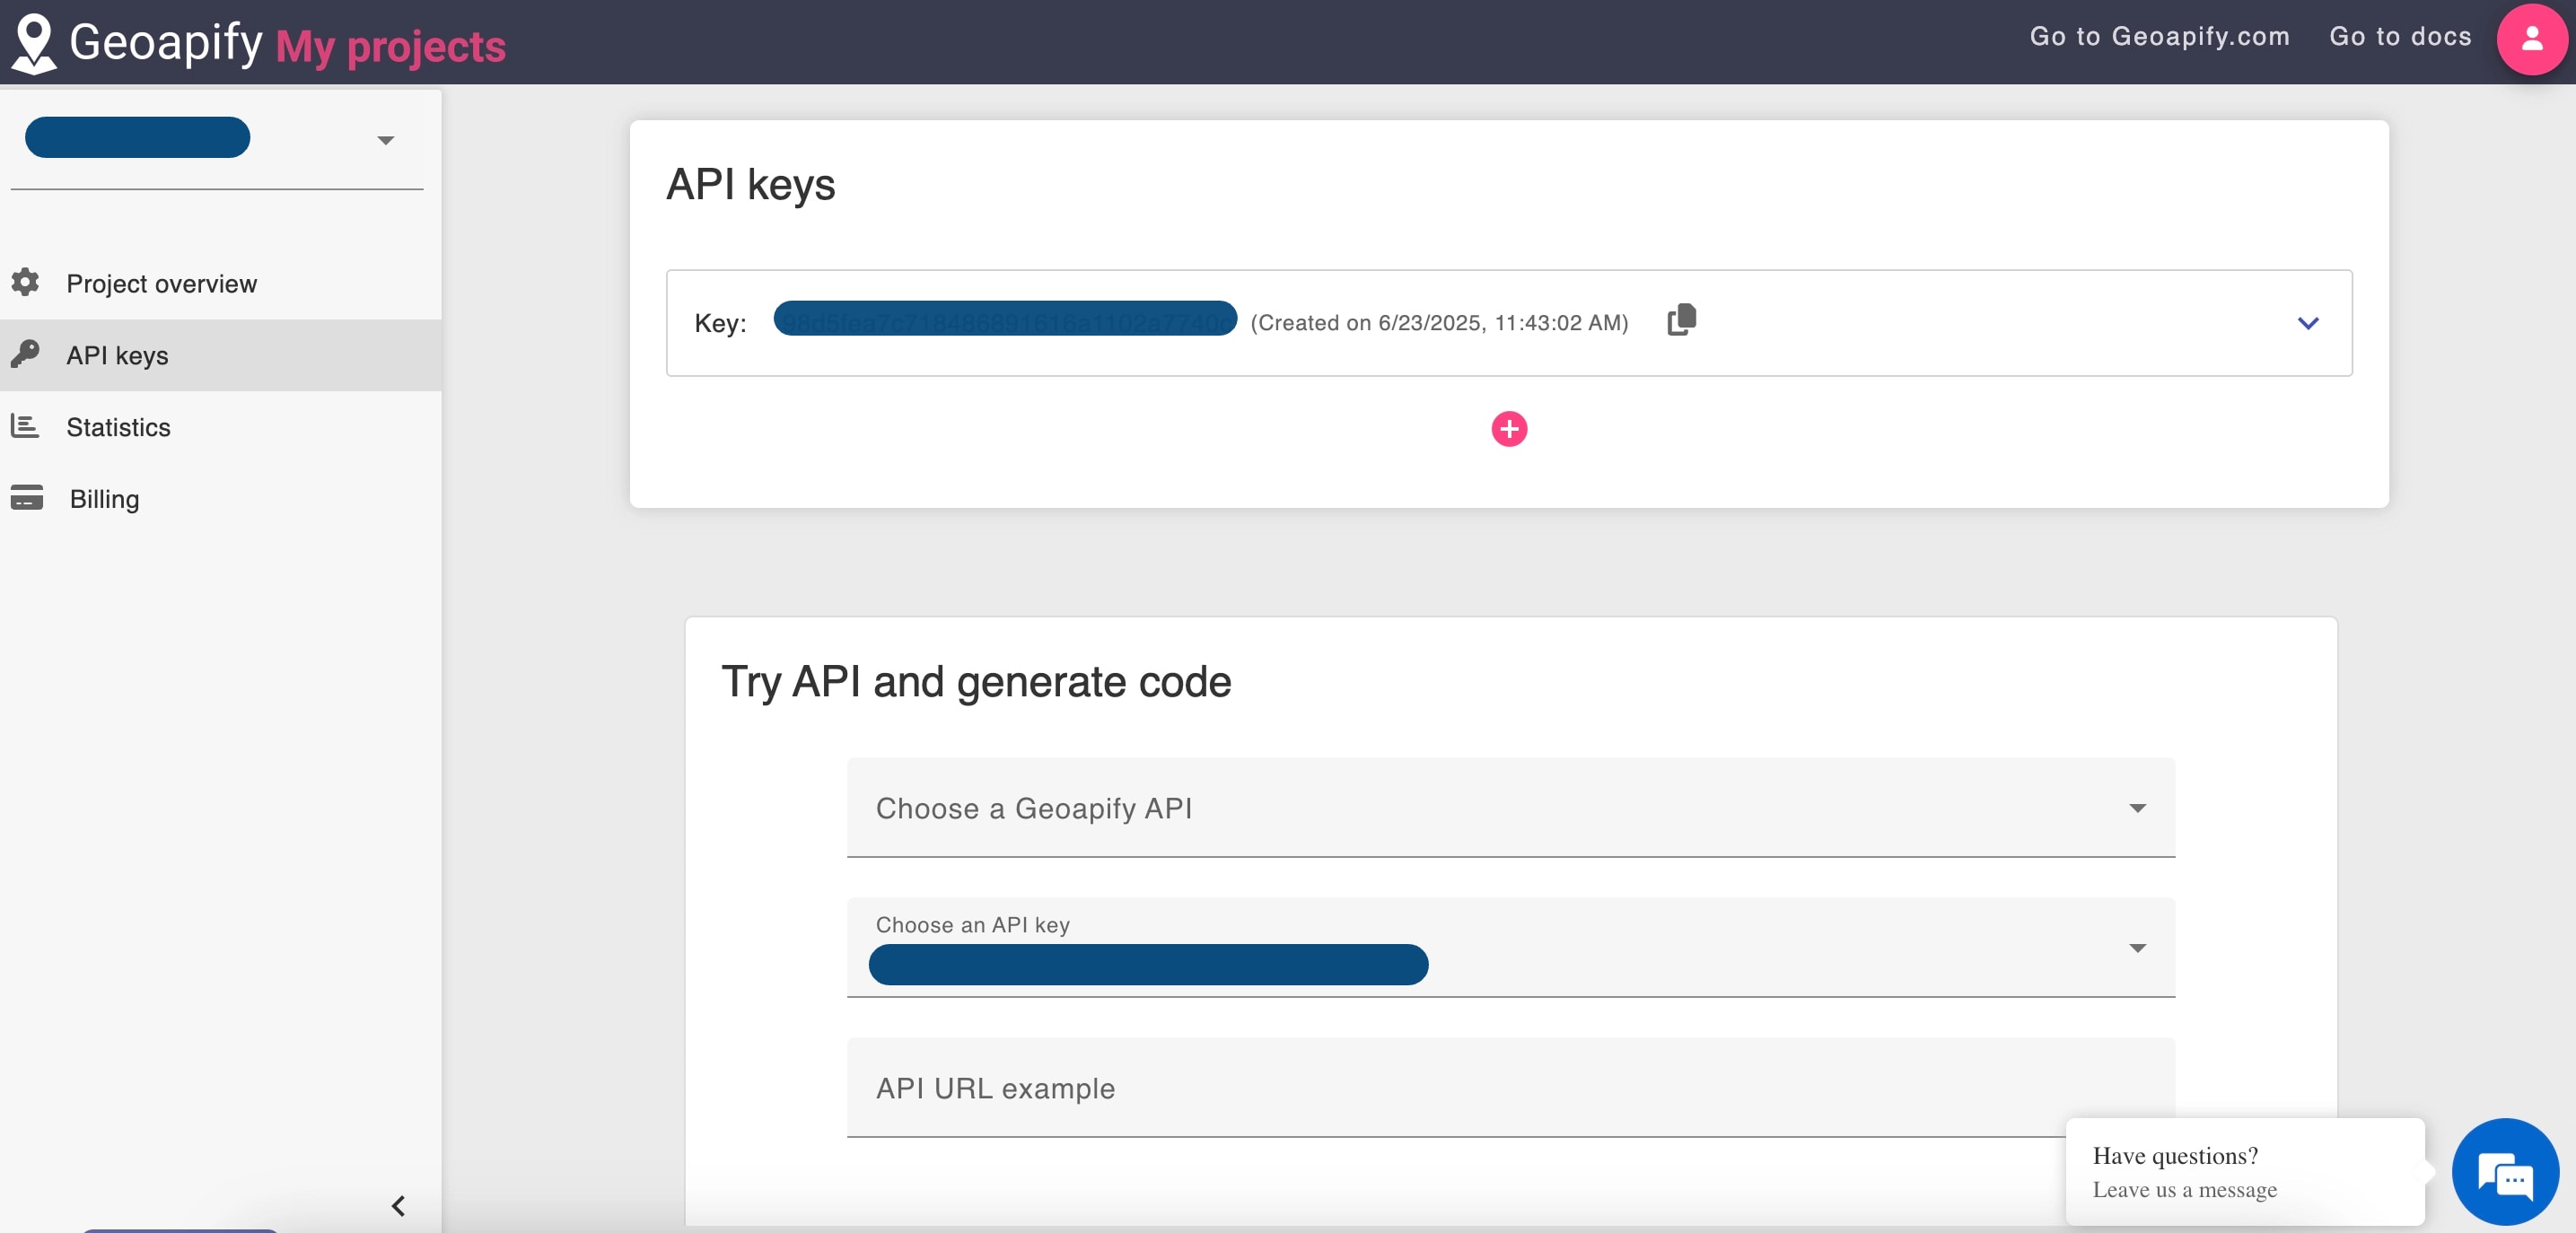The height and width of the screenshot is (1233, 2576).
Task: Click the Geoapify brand name
Action: pyautogui.click(x=166, y=42)
